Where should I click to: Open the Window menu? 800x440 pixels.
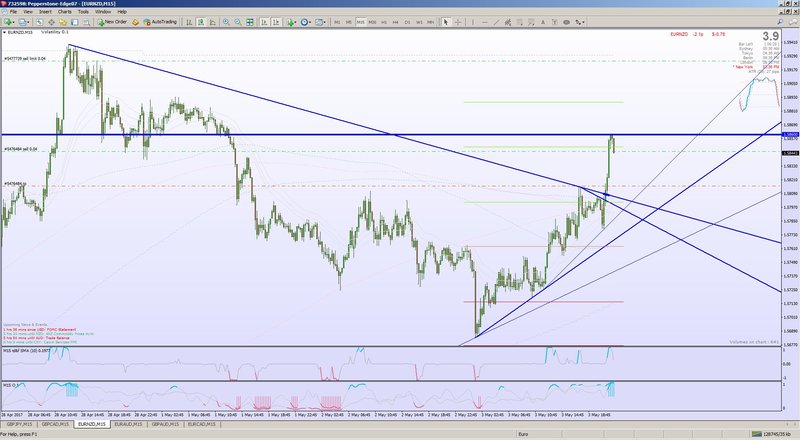103,11
